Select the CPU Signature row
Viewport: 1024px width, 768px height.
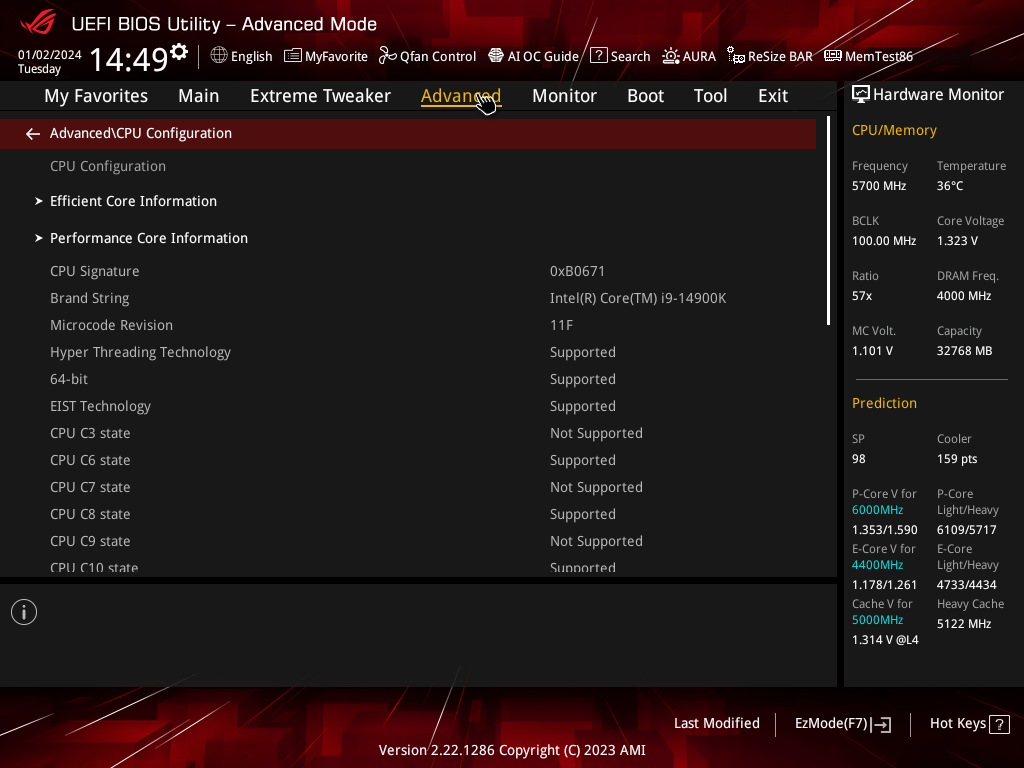click(408, 271)
